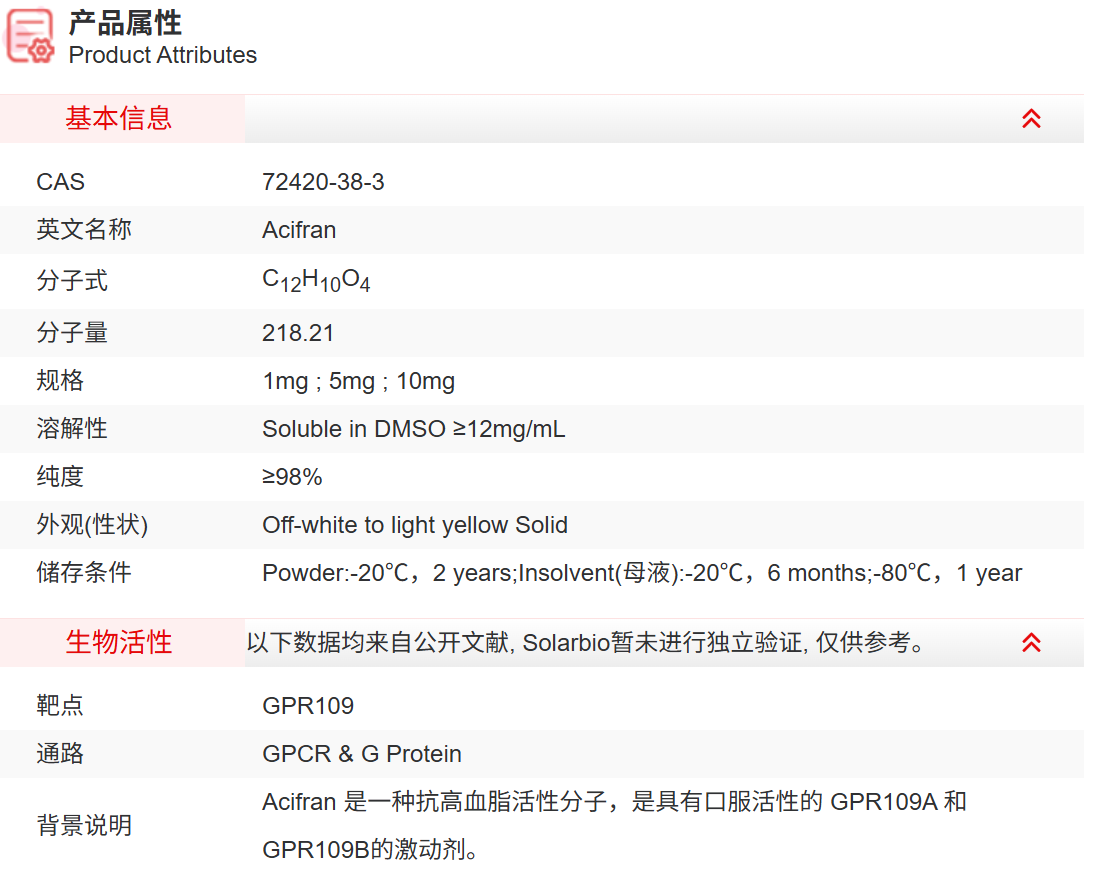Click the purity value ≥98%

(x=292, y=477)
